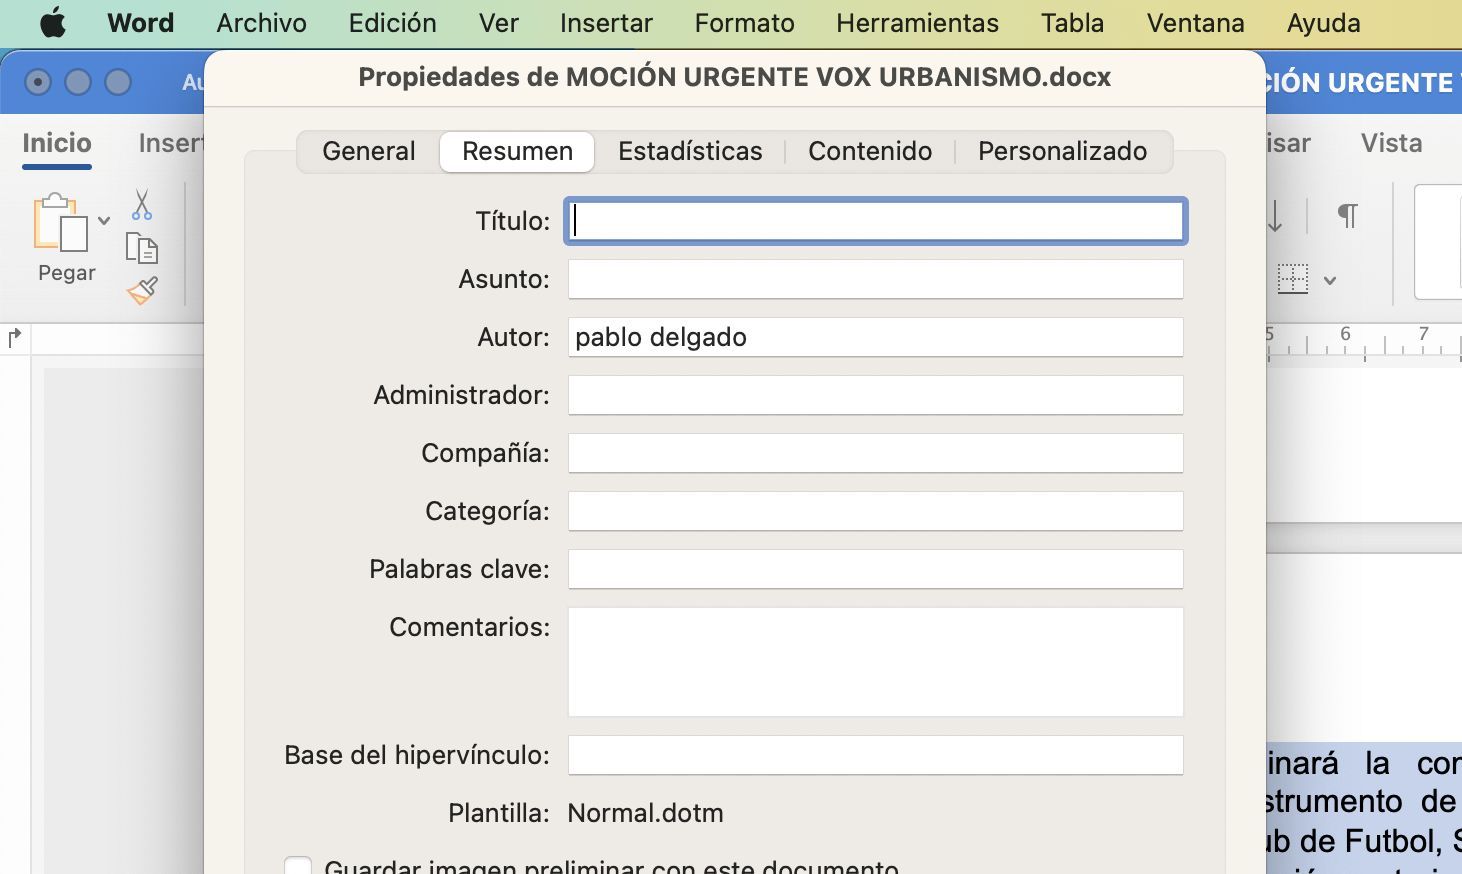1462x874 pixels.
Task: Open the Borders dropdown chevron
Action: coord(1330,281)
